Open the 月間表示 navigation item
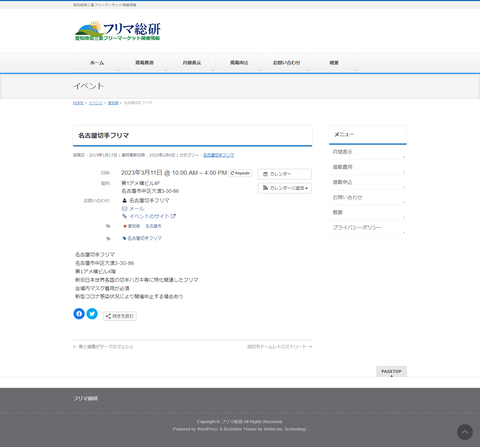 click(x=192, y=63)
